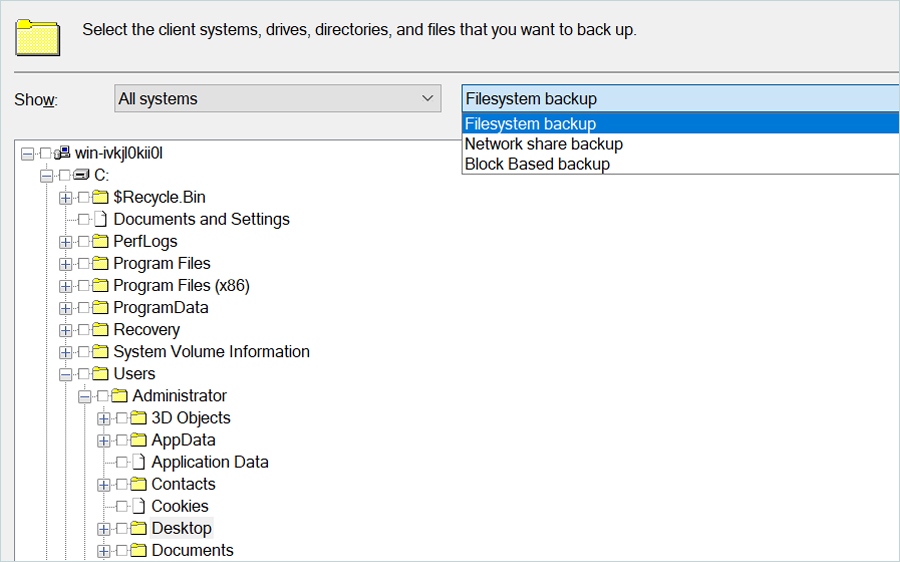Check the Desktop folder checkbox
Viewport: 900px width, 562px height.
click(122, 528)
